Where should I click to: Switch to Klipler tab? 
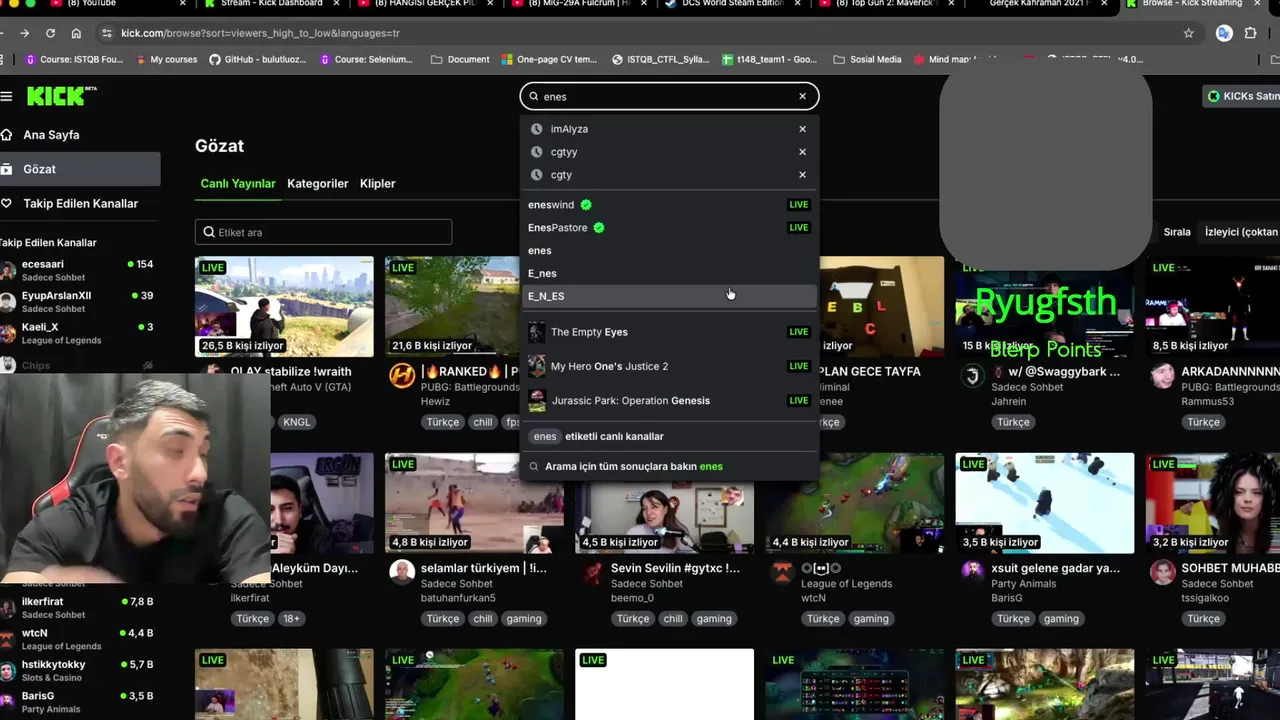(378, 184)
